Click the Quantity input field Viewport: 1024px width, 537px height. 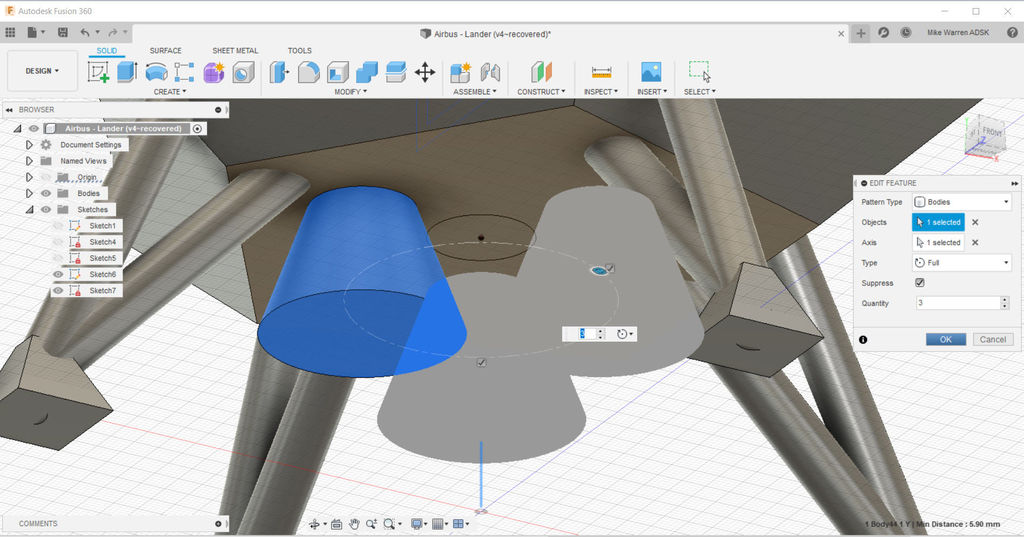pos(955,303)
